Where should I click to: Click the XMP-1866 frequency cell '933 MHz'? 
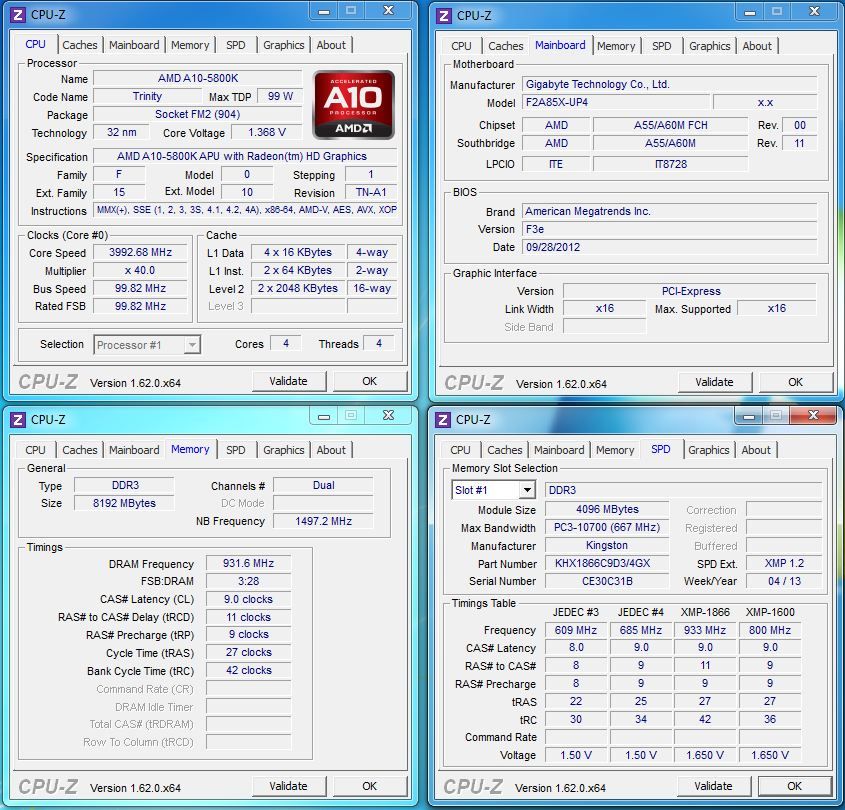coord(705,630)
